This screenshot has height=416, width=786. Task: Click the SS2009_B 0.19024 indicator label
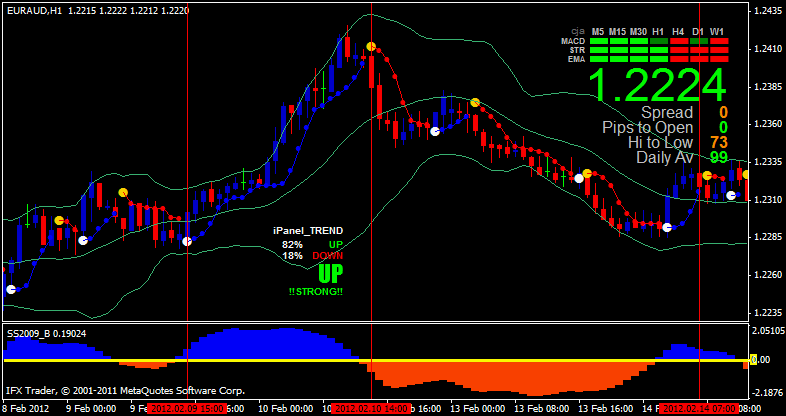[x=46, y=333]
